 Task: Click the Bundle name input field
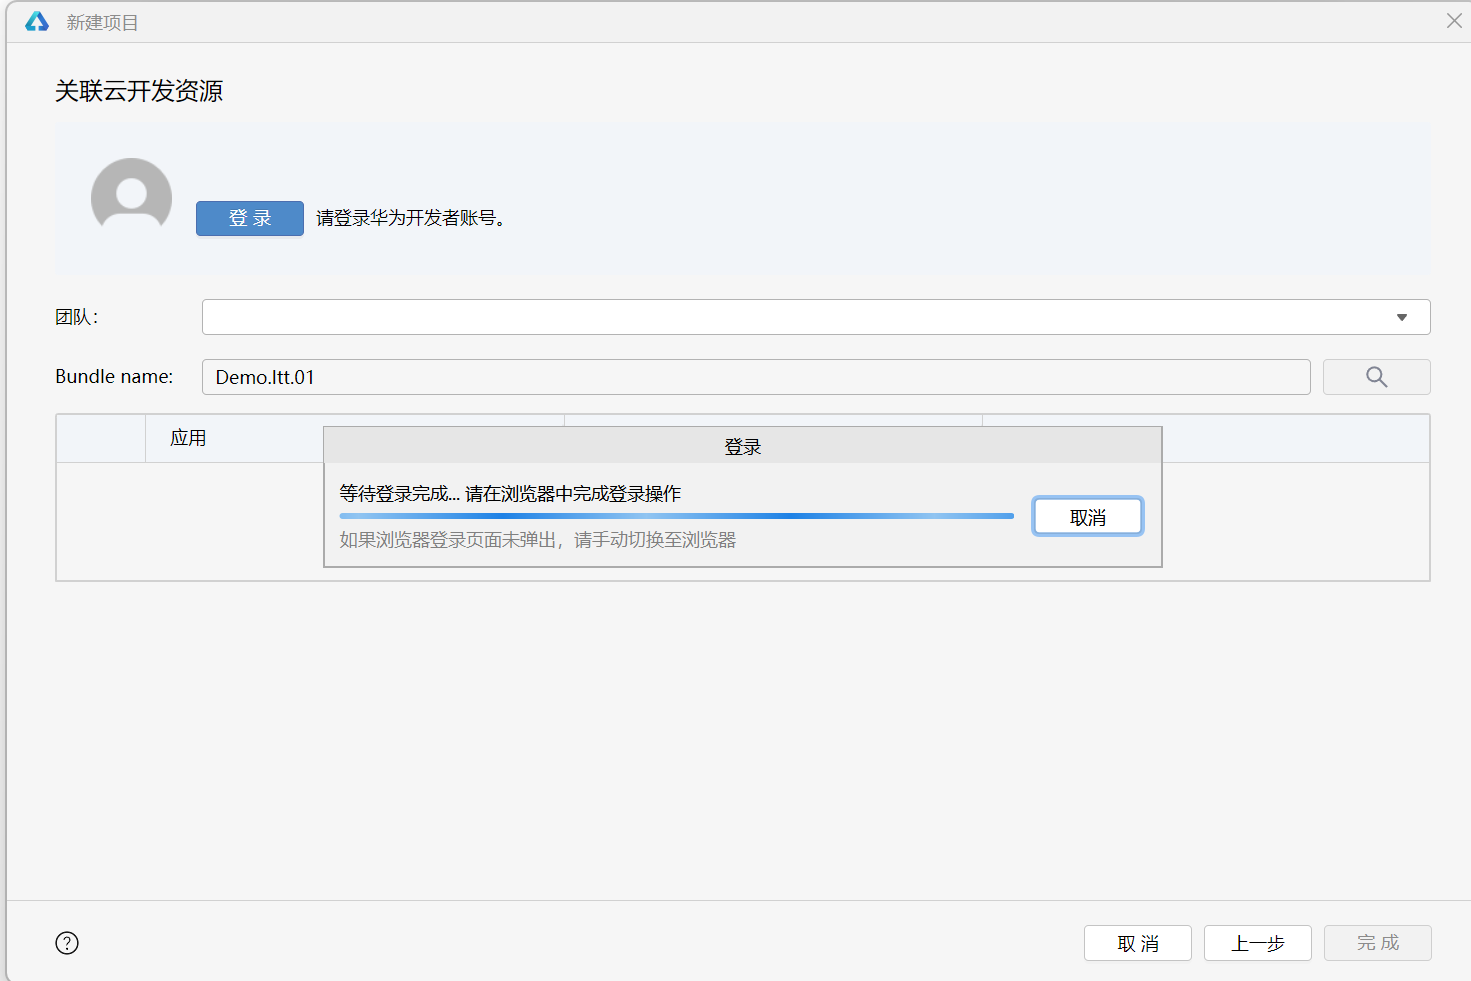point(756,377)
